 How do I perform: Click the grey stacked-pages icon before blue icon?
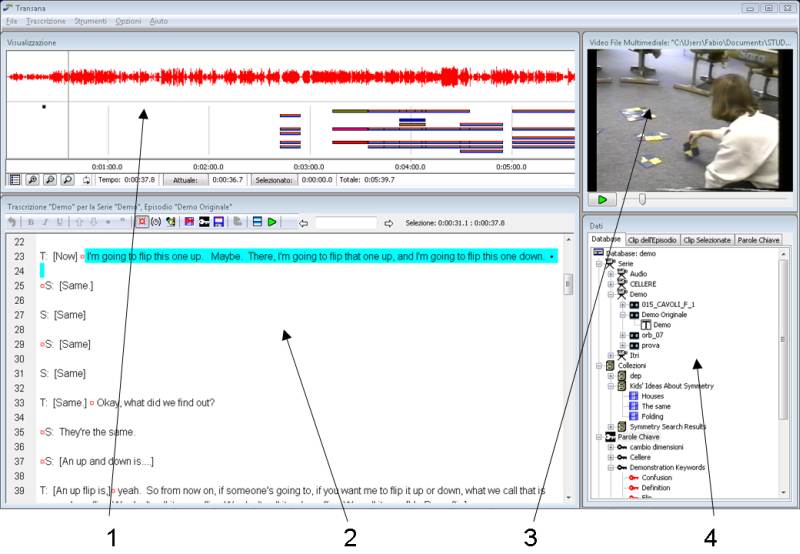pos(238,222)
